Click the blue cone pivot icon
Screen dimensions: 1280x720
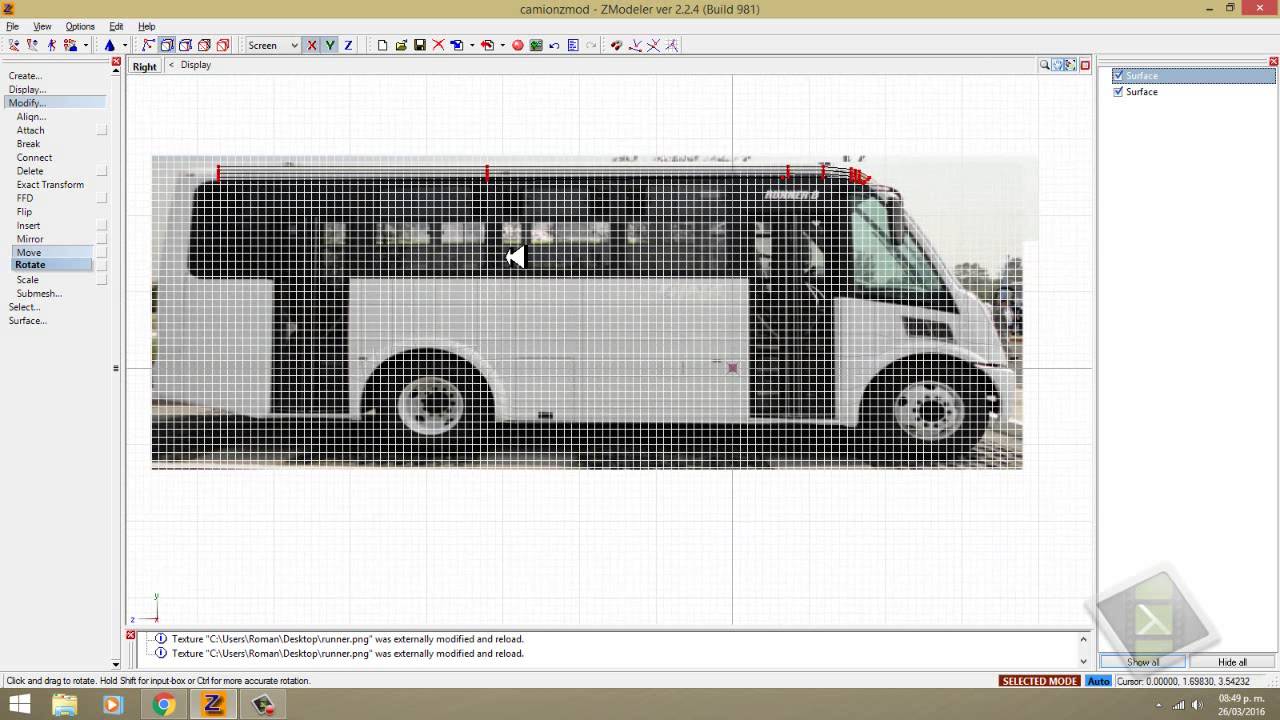pos(110,45)
